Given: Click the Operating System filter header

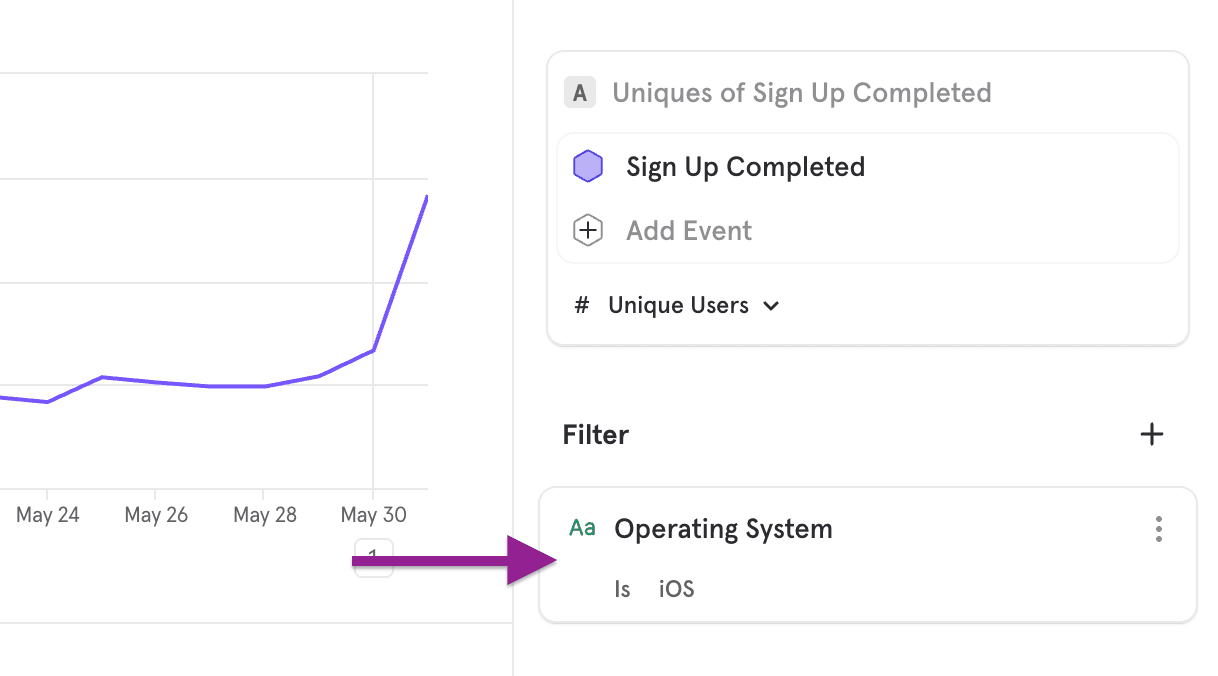Looking at the screenshot, I should (723, 528).
